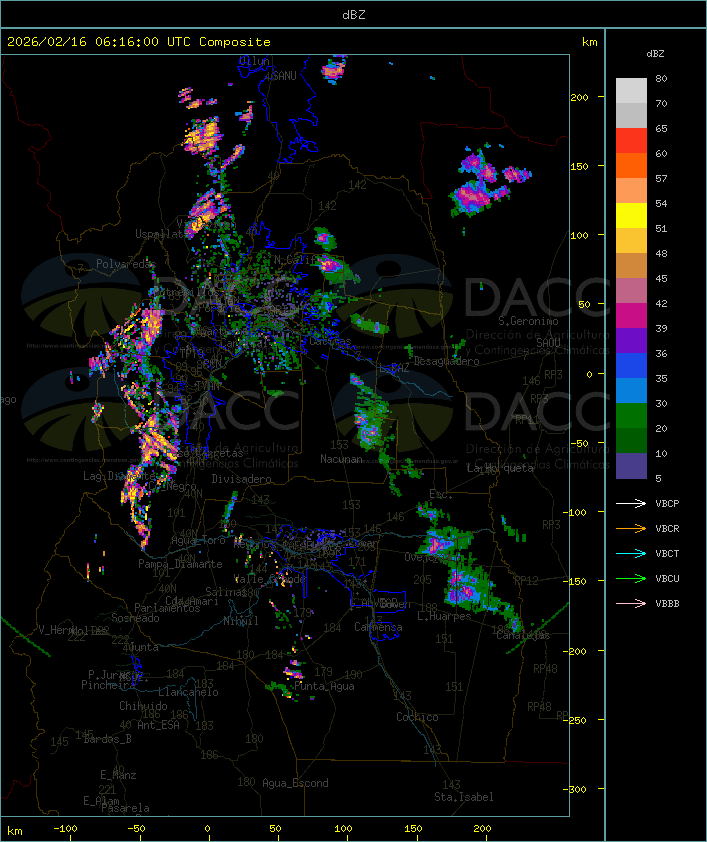707x842 pixels.
Task: Pick the red legend swatch below 65
Action: (631, 141)
